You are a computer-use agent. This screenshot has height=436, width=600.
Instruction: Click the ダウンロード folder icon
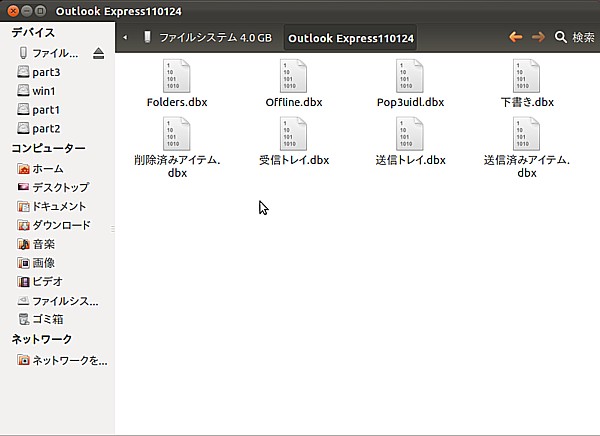[x=23, y=225]
